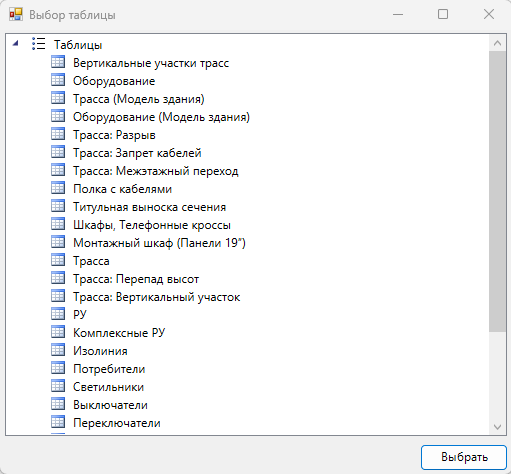Click table icon beside Полка с кабелями

[58, 188]
